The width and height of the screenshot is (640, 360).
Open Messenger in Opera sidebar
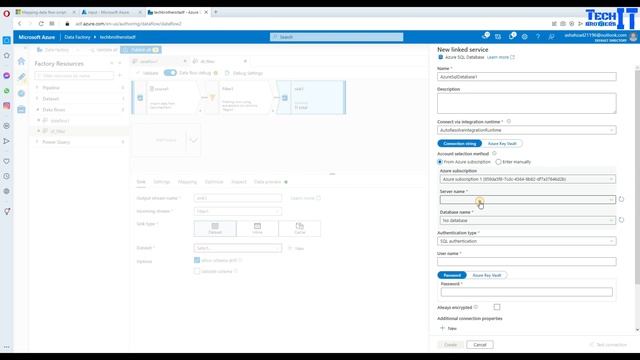pos(7,76)
